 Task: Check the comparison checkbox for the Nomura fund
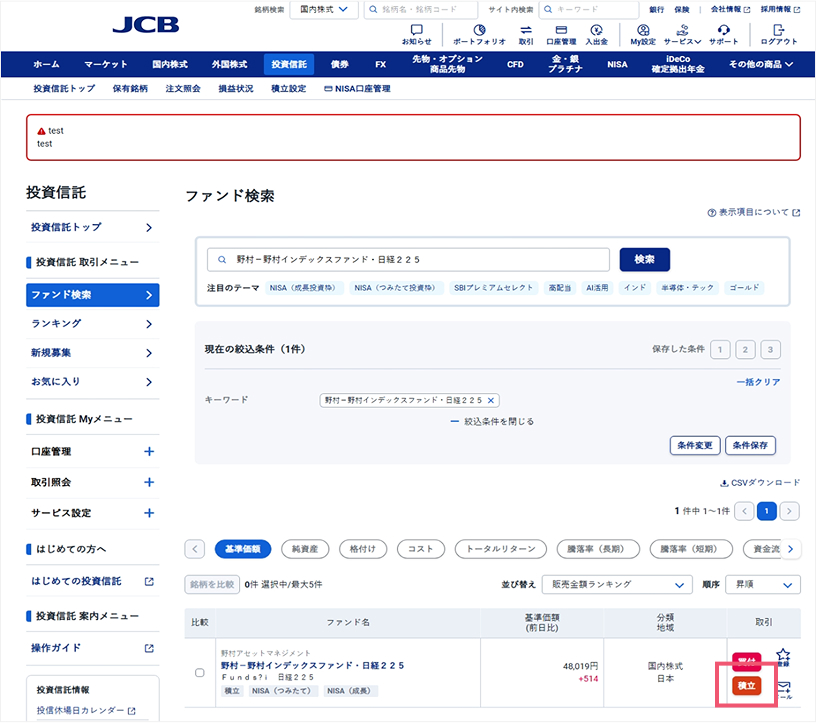199,672
